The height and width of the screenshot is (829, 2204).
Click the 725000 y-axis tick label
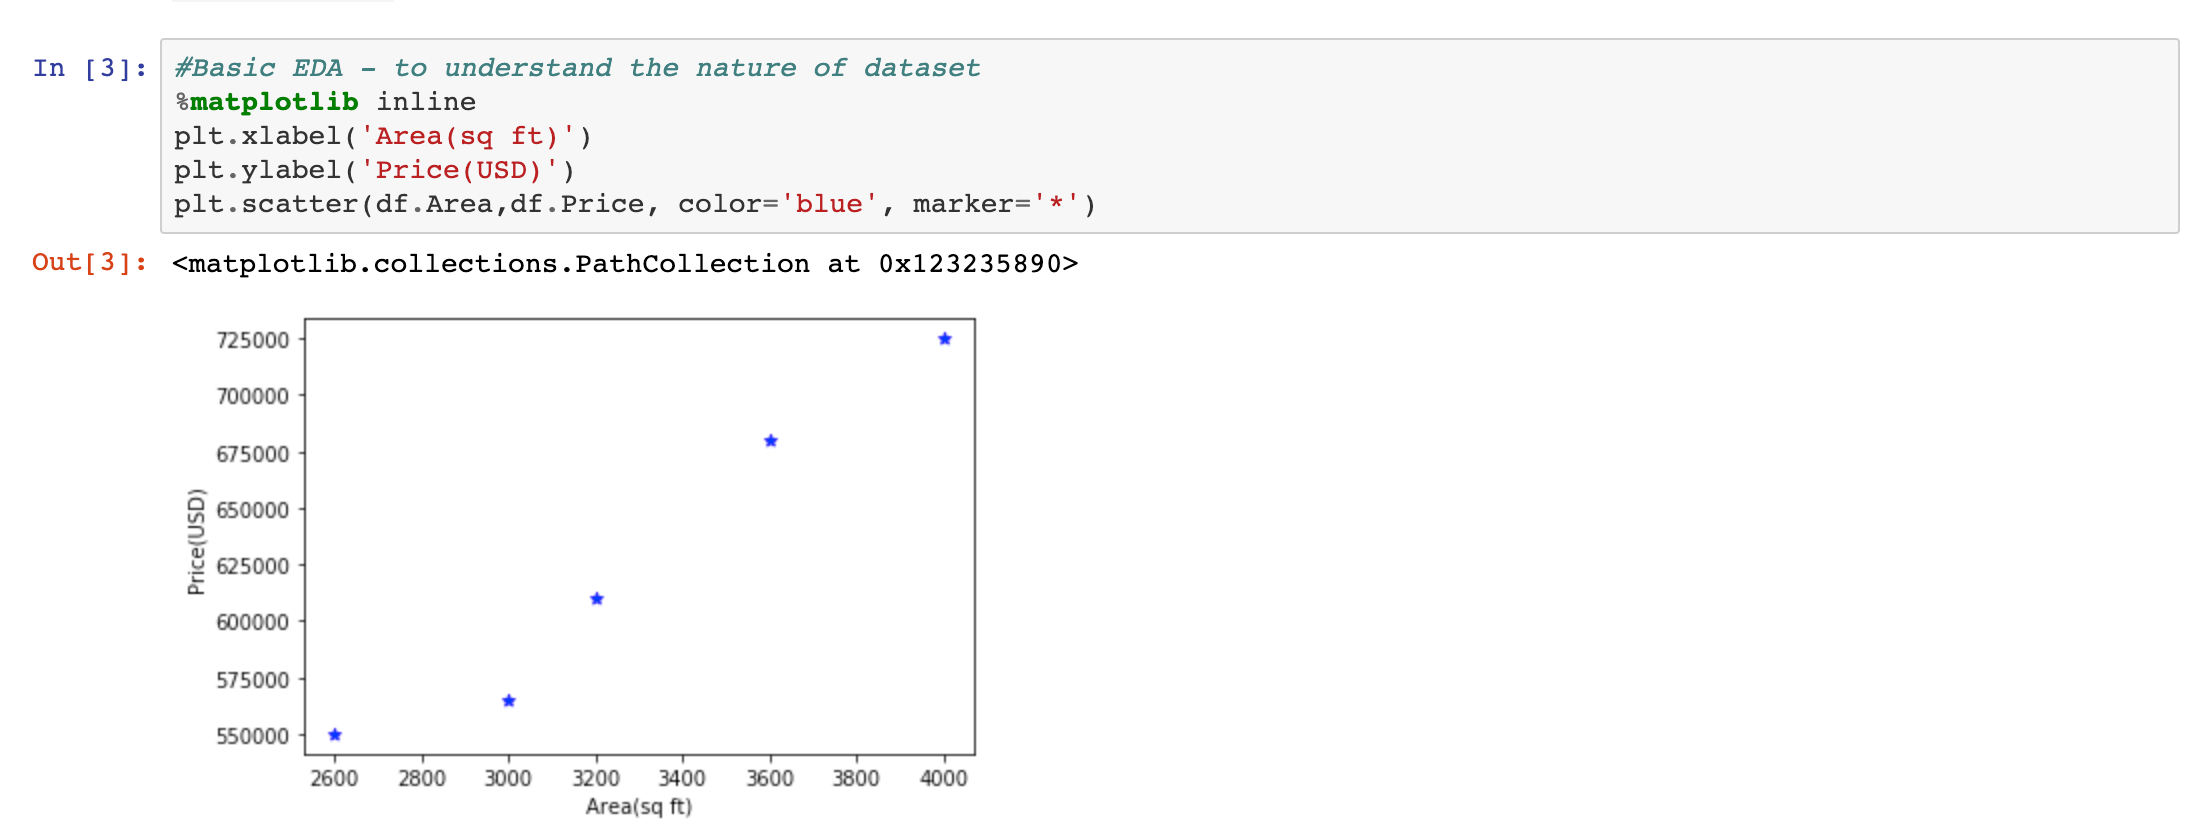pos(253,340)
